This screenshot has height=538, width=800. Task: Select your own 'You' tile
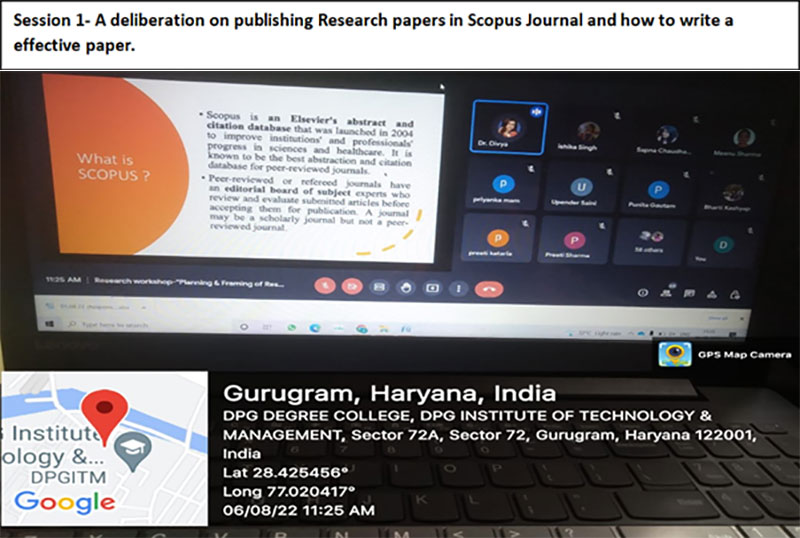coord(722,246)
